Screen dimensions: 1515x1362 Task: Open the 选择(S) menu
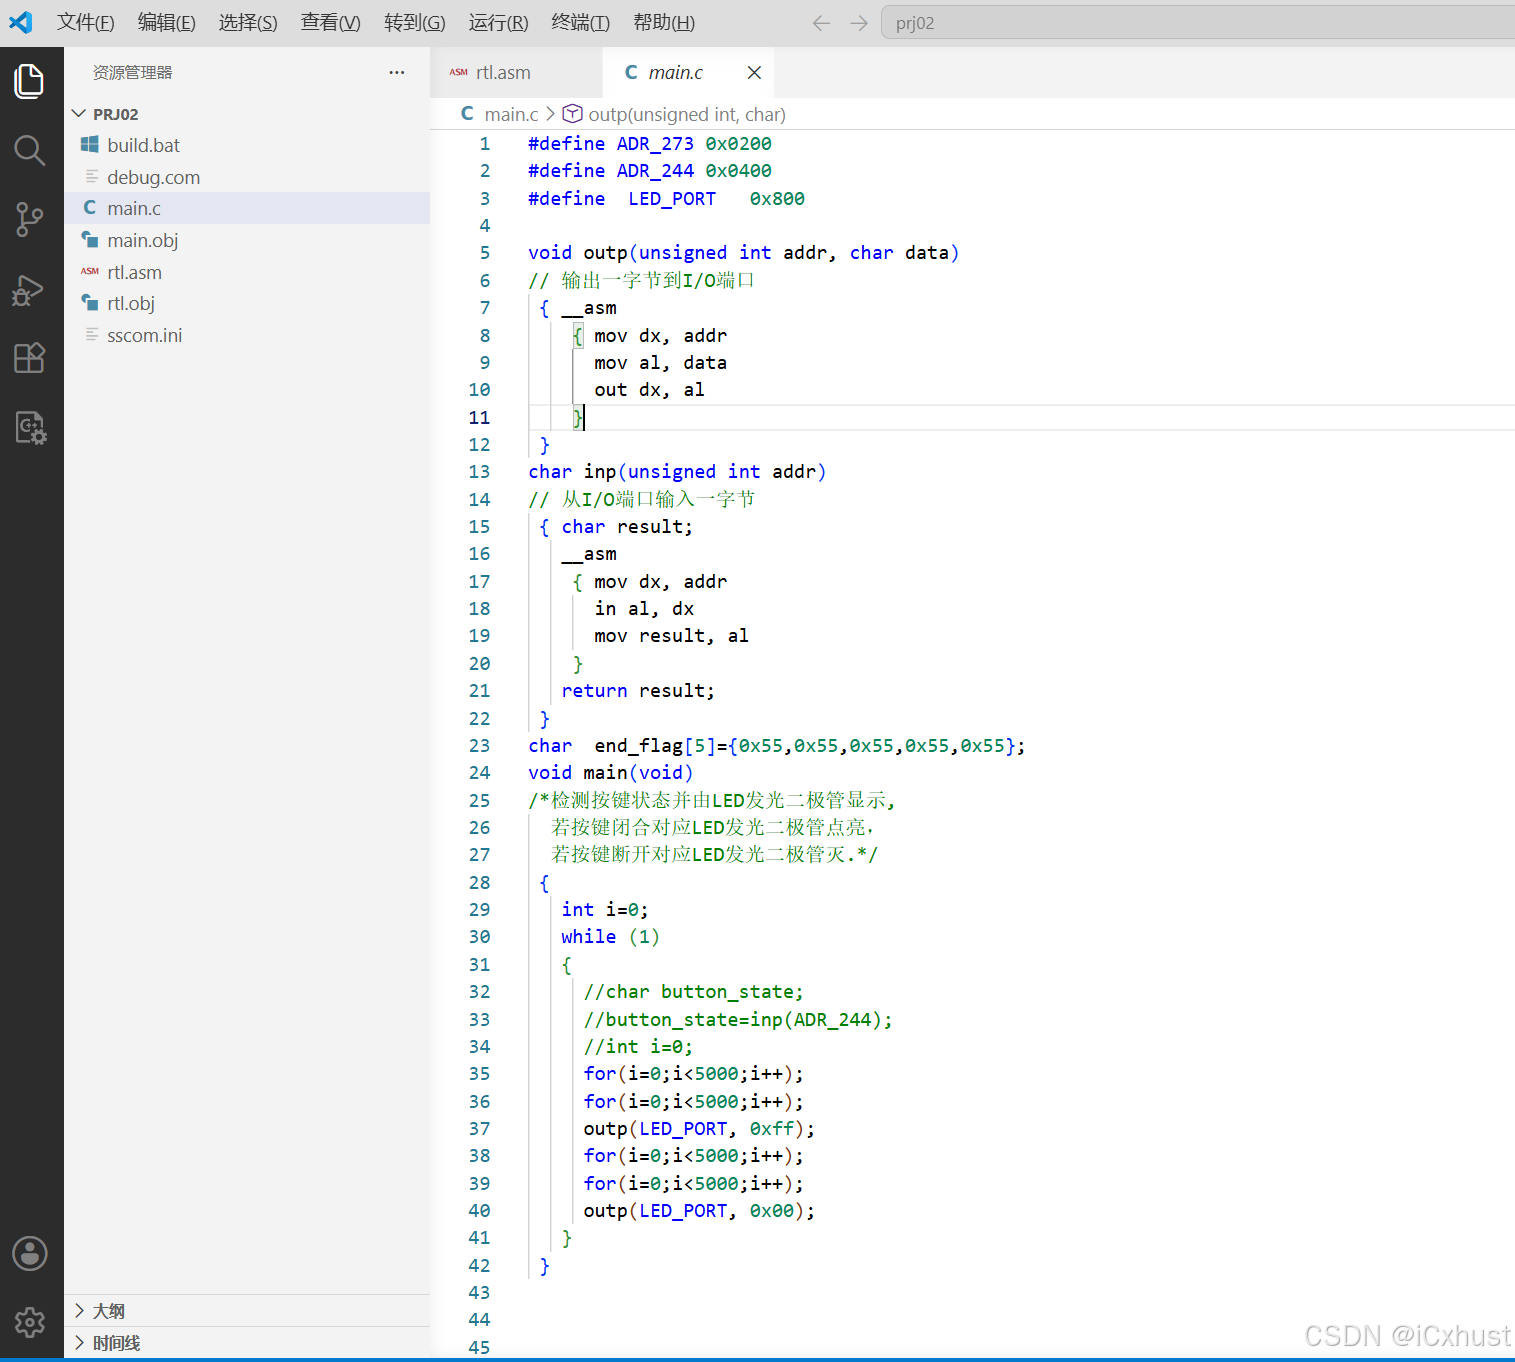click(248, 22)
